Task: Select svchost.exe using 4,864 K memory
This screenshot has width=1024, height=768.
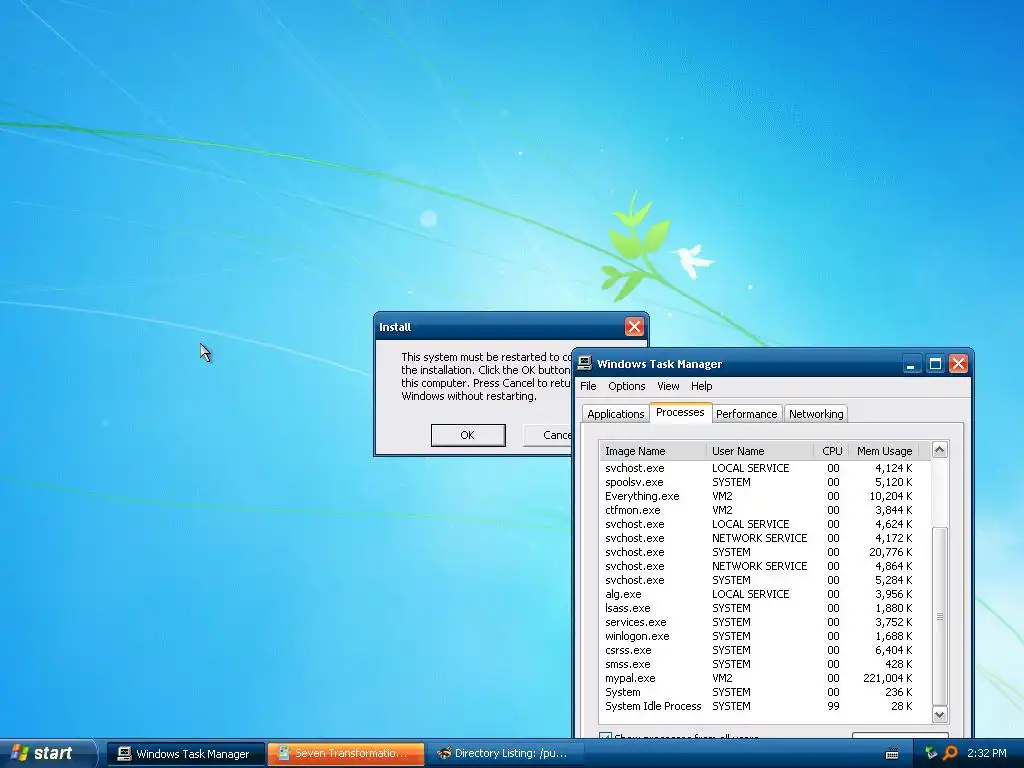Action: click(x=764, y=566)
